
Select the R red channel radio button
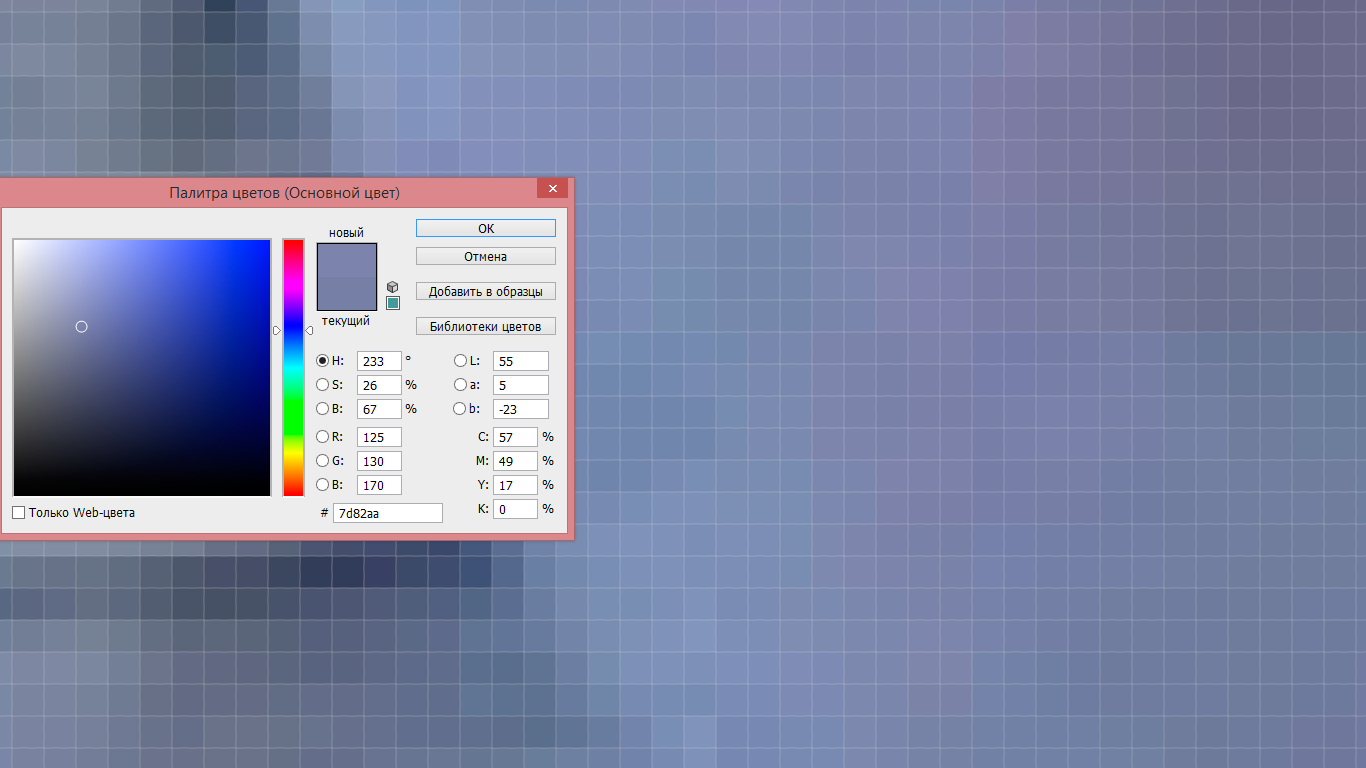(322, 437)
